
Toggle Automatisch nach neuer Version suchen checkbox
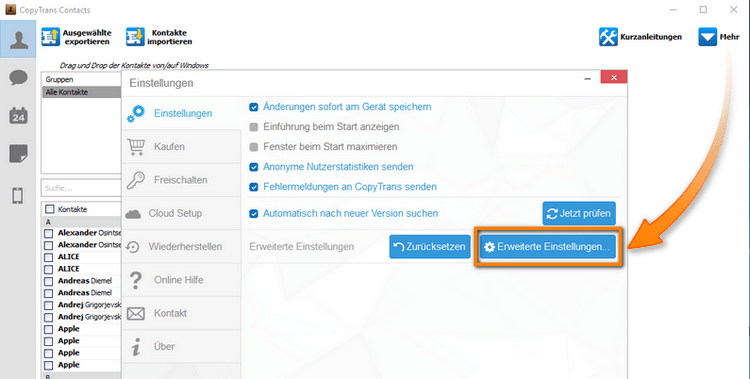(x=254, y=213)
